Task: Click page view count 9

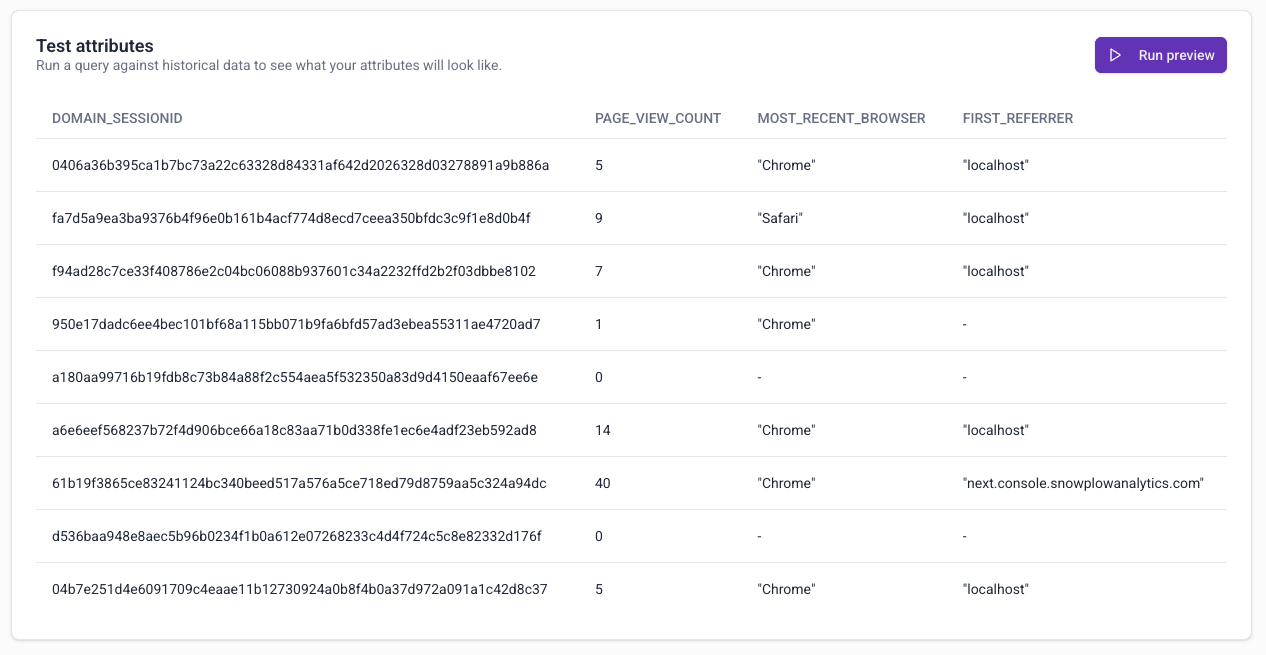Action: point(599,218)
